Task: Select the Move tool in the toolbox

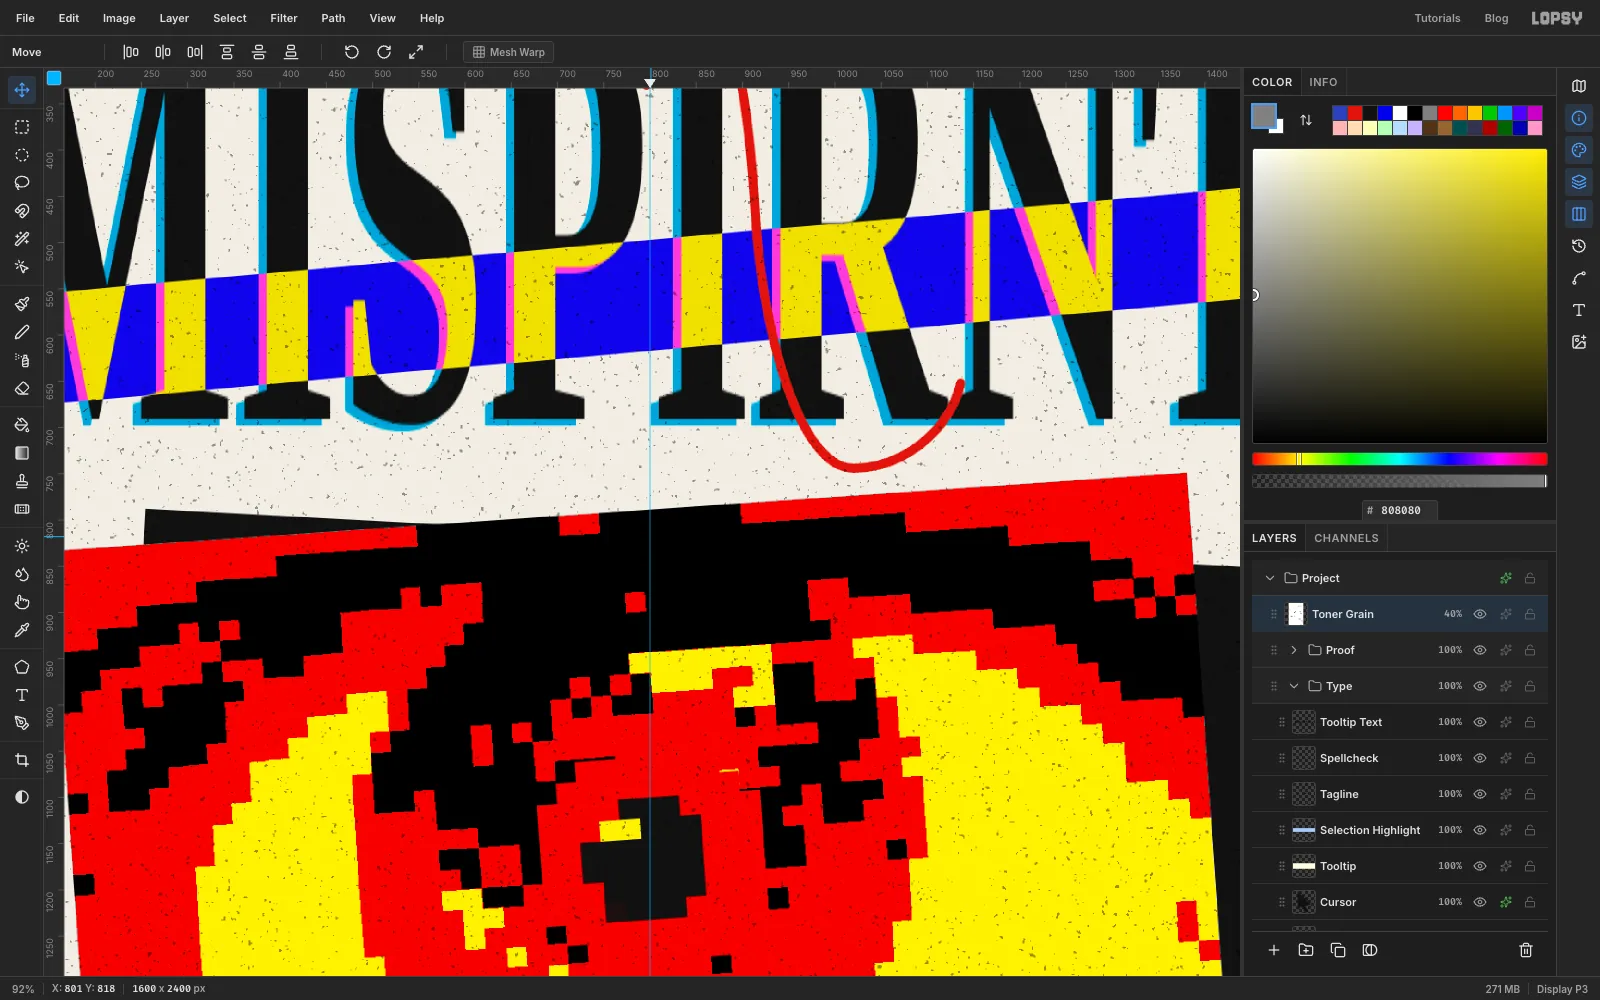Action: pyautogui.click(x=22, y=90)
